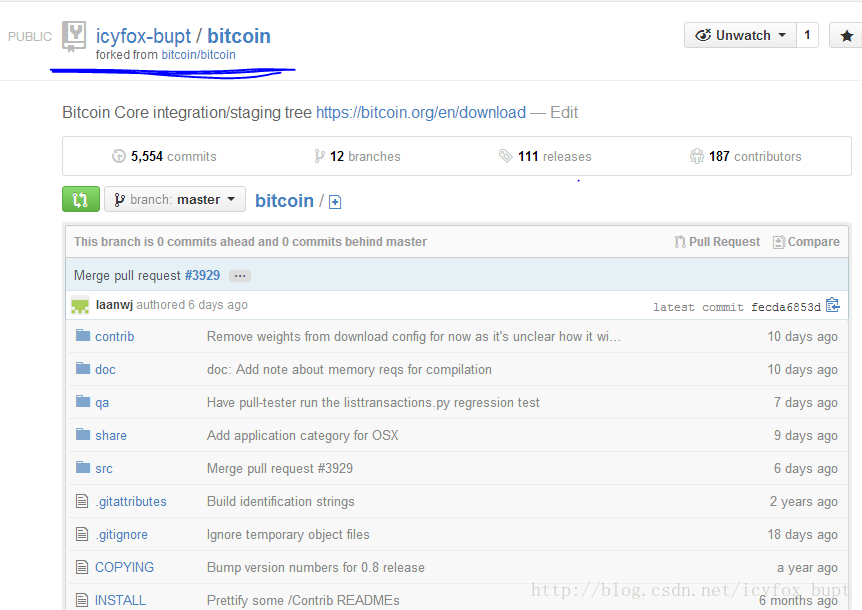Click the green compare and review button
The image size is (862, 610).
(x=81, y=199)
